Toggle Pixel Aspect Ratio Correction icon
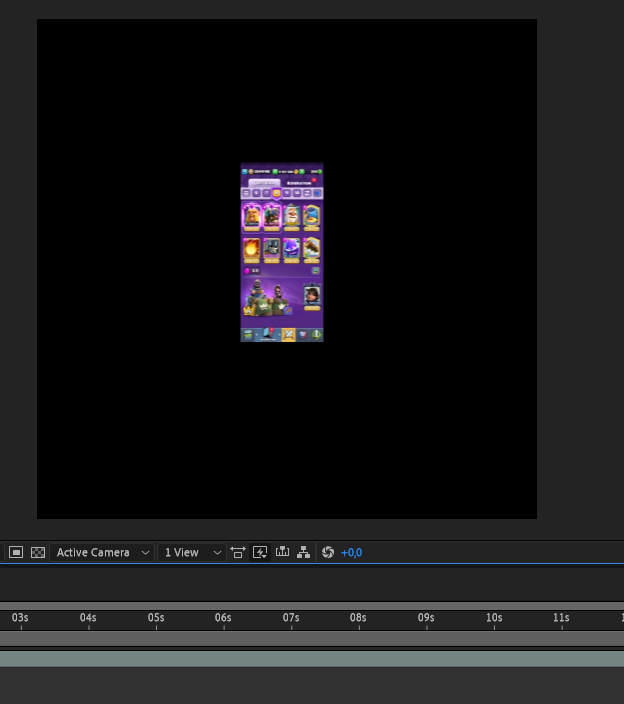Screen dimensions: 624x704 [x=238, y=552]
